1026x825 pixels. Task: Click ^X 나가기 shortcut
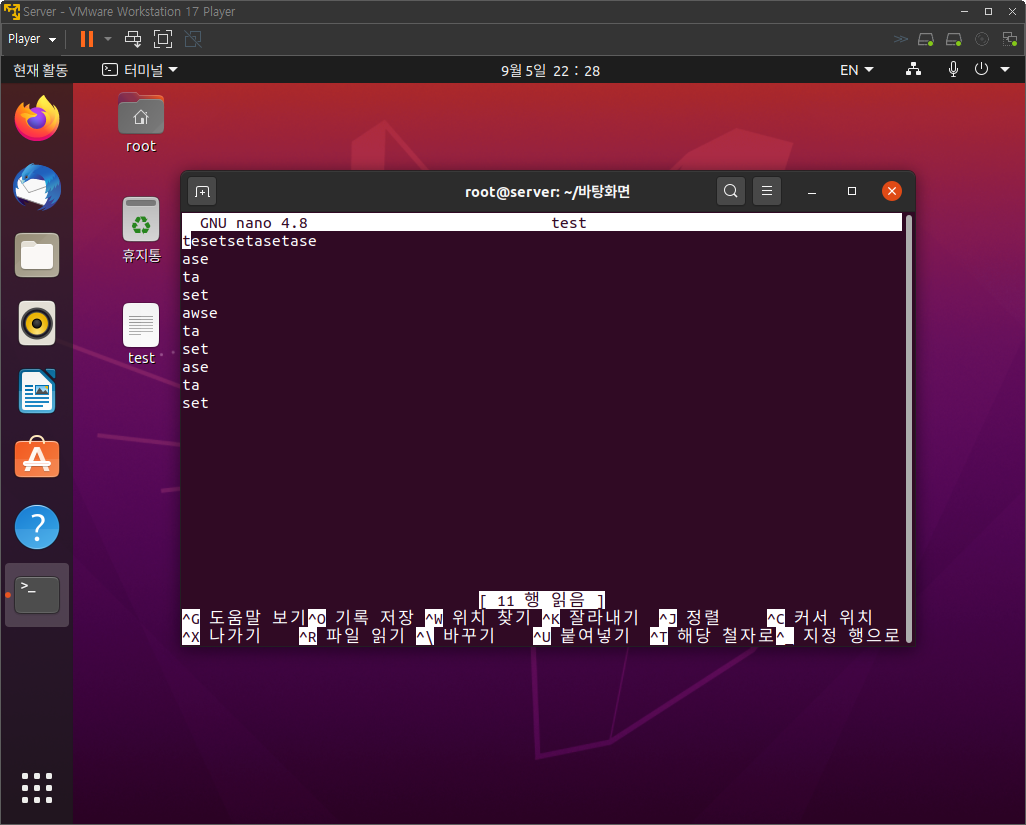click(221, 636)
